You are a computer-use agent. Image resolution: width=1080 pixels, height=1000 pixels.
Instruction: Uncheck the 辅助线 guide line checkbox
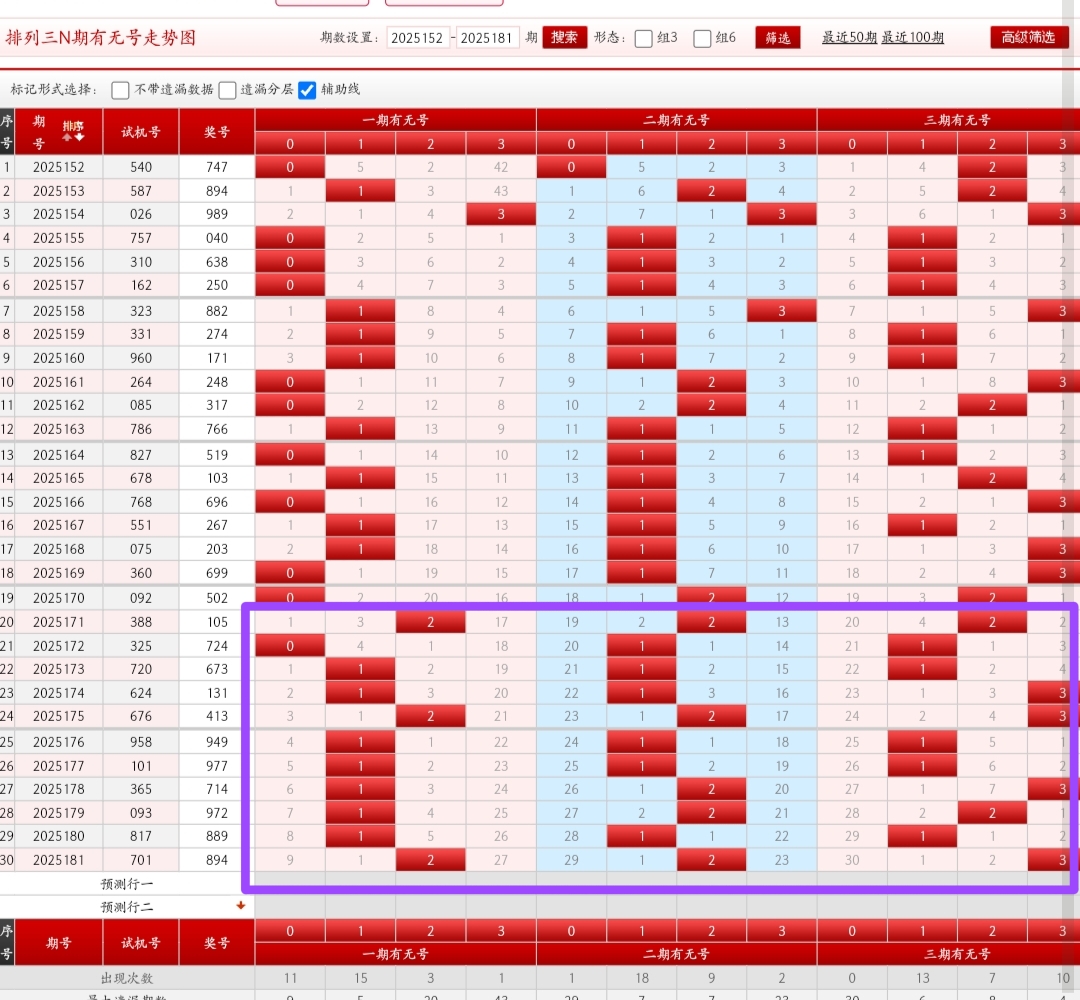click(307, 90)
